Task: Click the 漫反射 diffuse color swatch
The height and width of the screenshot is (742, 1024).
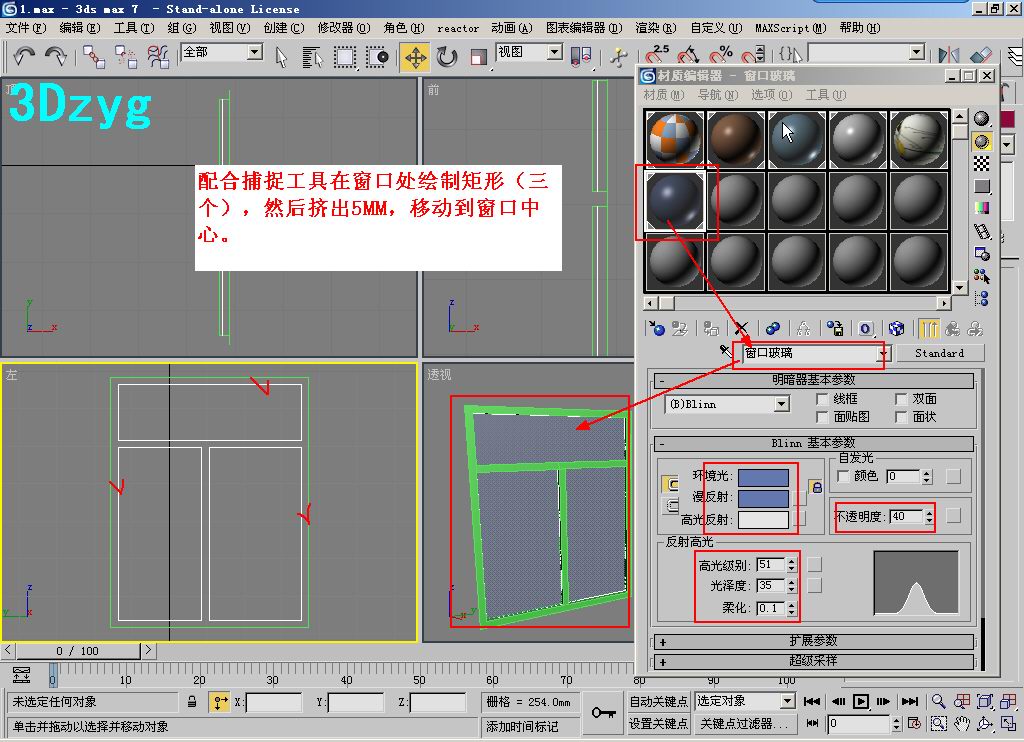Action: [x=763, y=498]
